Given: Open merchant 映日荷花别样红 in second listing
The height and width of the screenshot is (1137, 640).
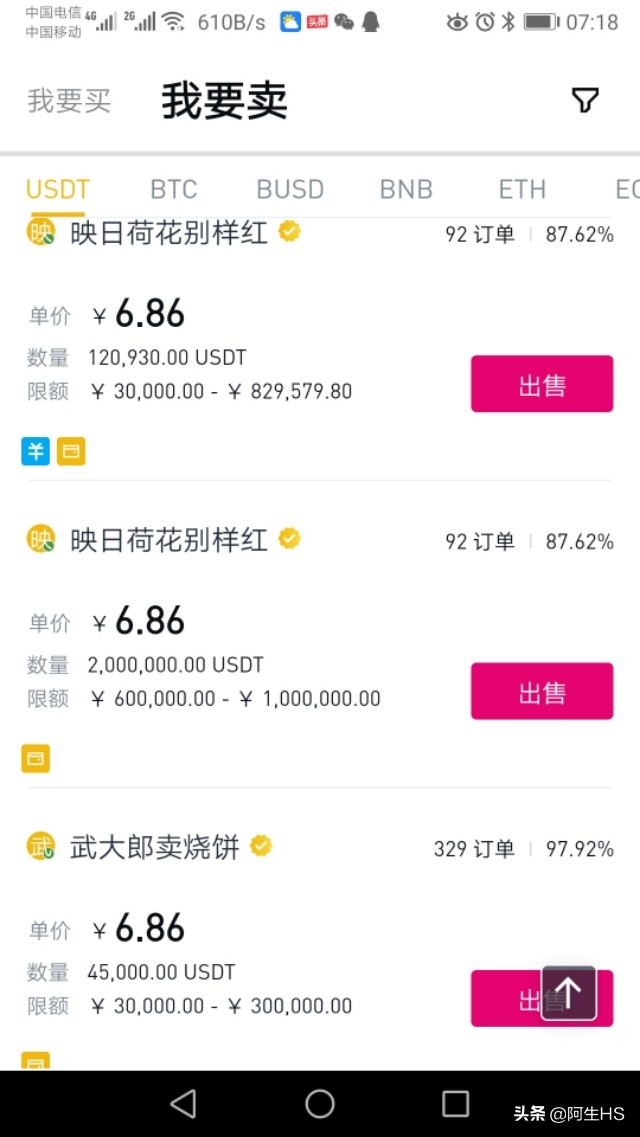Looking at the screenshot, I should coord(168,540).
